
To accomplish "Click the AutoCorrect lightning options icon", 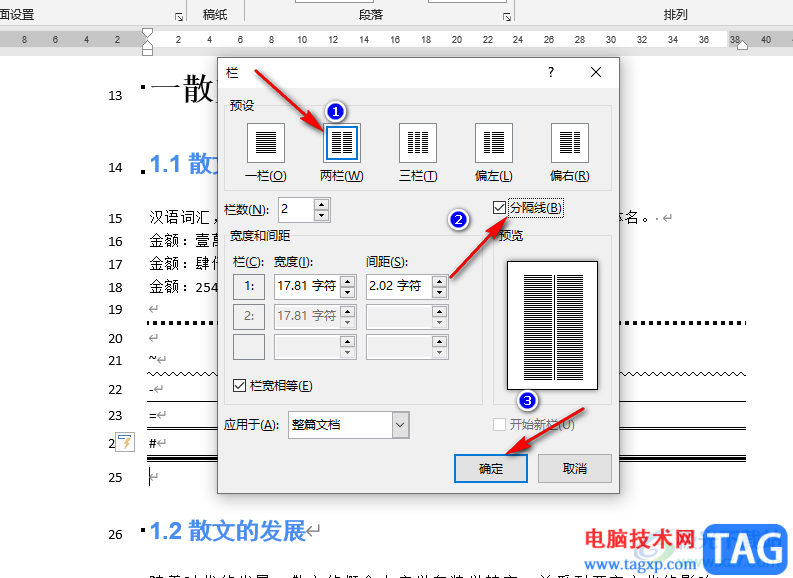I will (125, 442).
